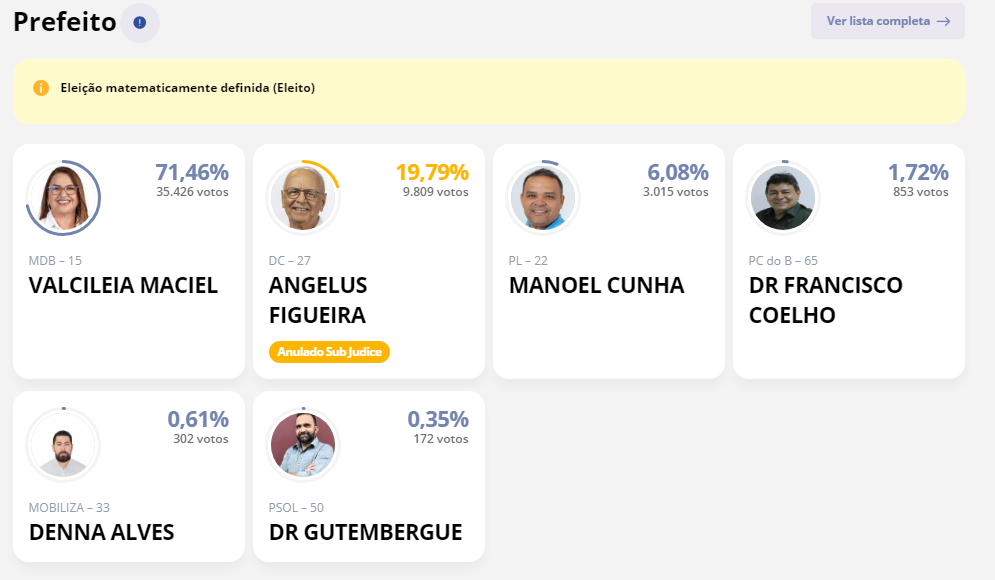Select the DR FRANCISCO COELHO name
The height and width of the screenshot is (580, 995).
pyautogui.click(x=825, y=300)
